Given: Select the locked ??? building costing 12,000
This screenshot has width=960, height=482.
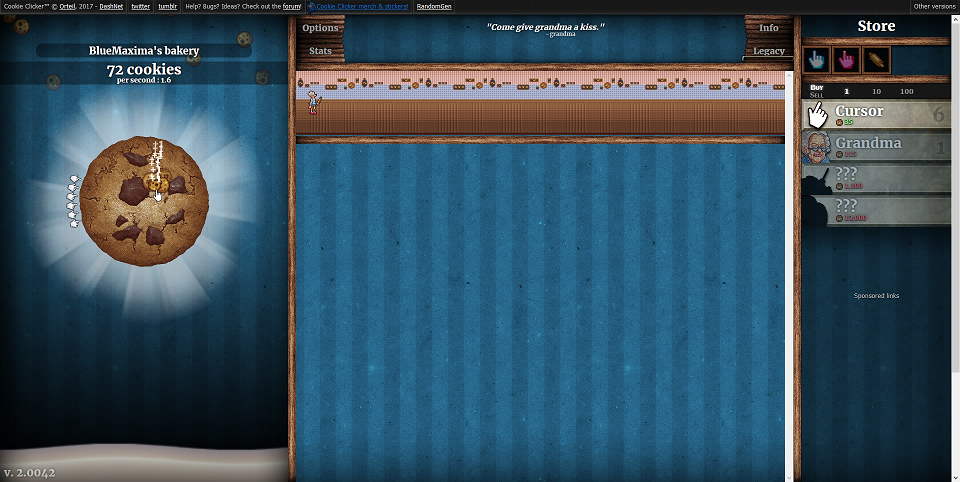Looking at the screenshot, I should (x=877, y=210).
